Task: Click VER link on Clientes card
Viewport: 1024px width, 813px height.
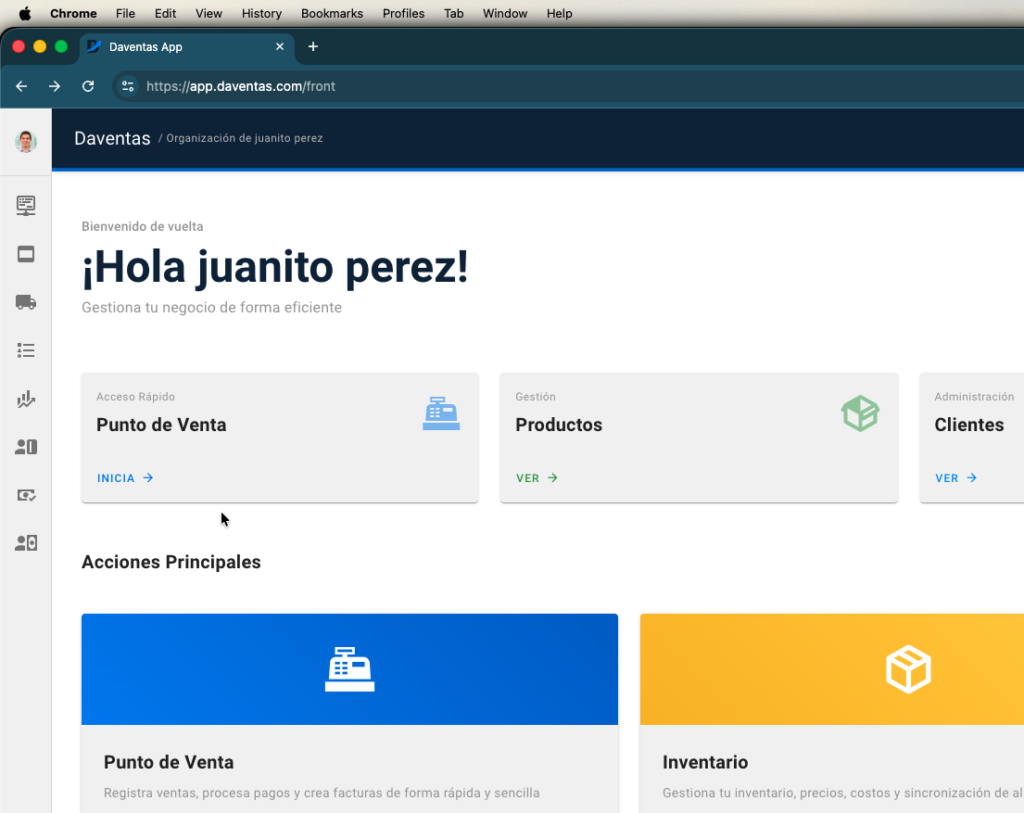Action: 956,478
